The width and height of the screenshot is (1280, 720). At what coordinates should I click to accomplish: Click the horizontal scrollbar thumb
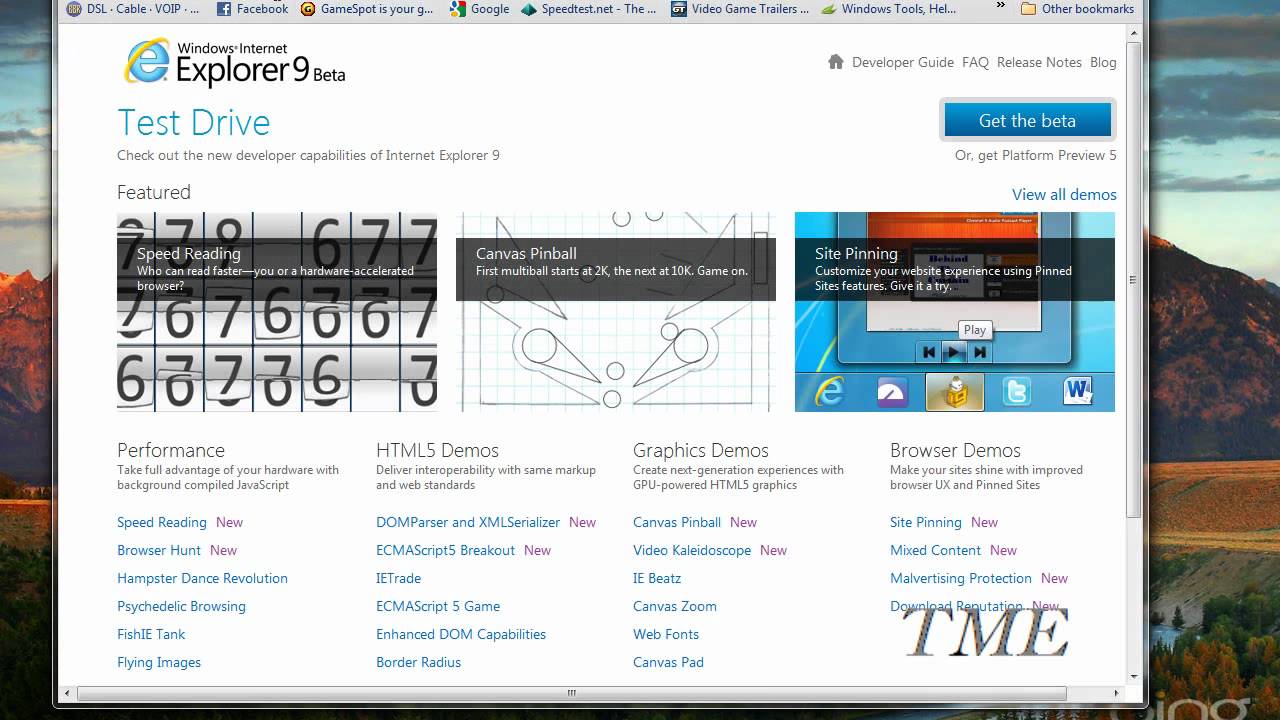click(x=572, y=692)
